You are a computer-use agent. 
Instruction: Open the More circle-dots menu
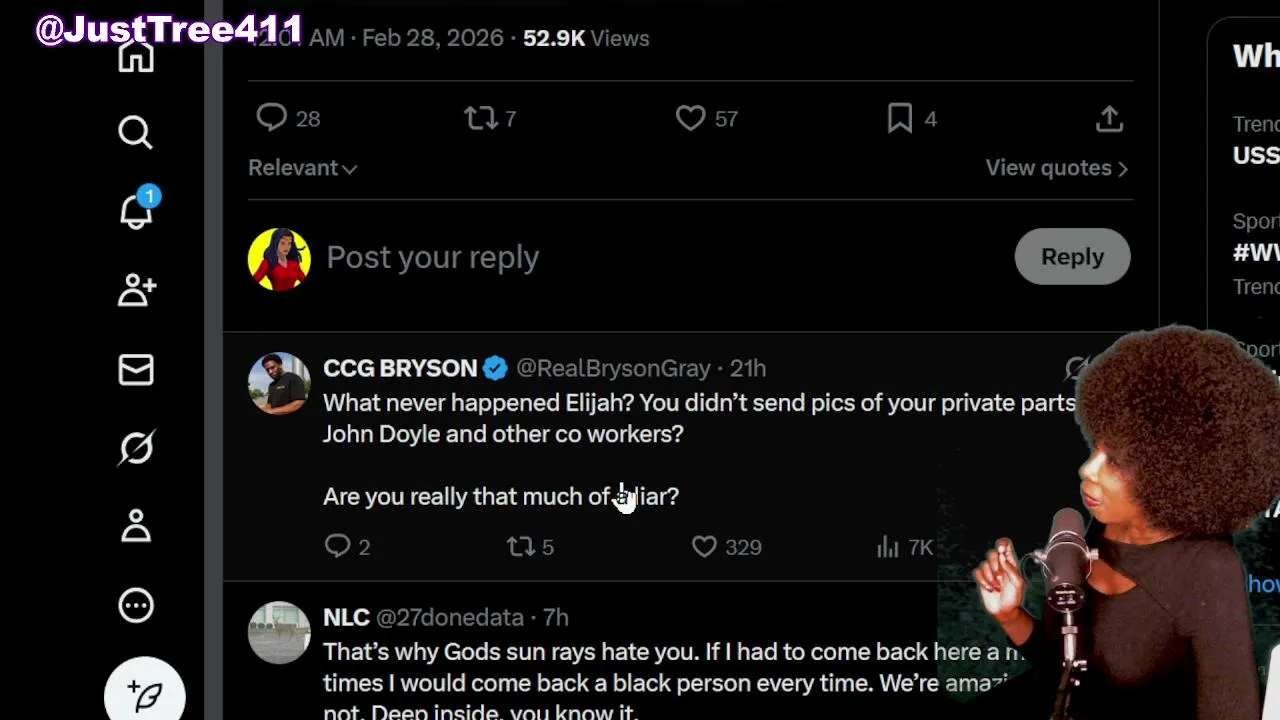coord(136,605)
